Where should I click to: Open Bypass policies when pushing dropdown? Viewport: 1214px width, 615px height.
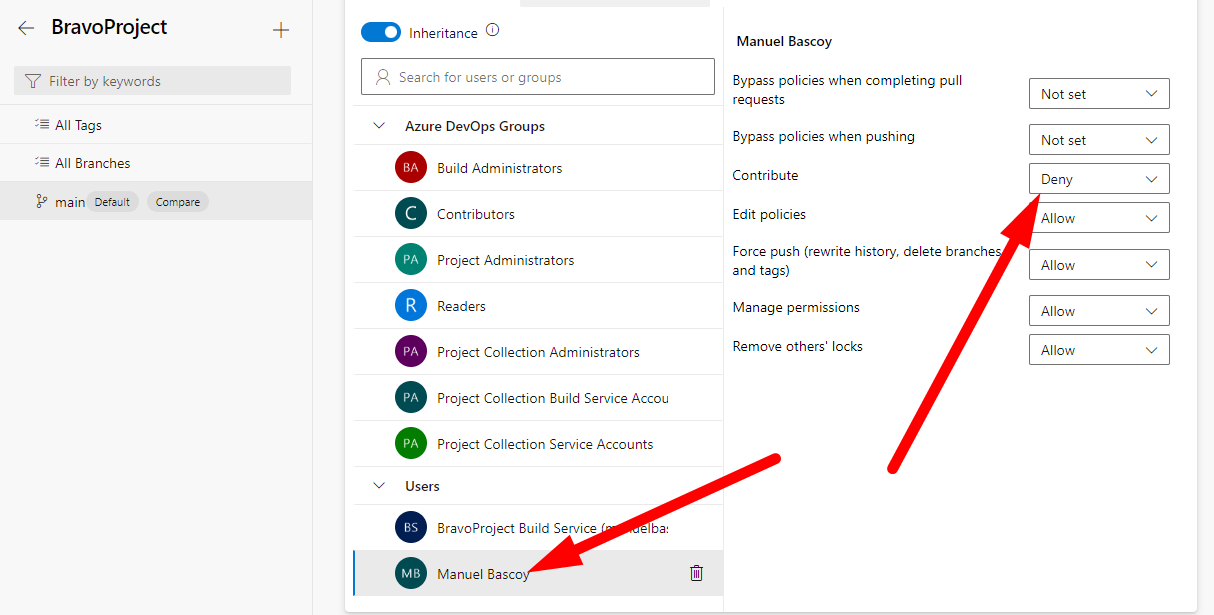pyautogui.click(x=1098, y=140)
